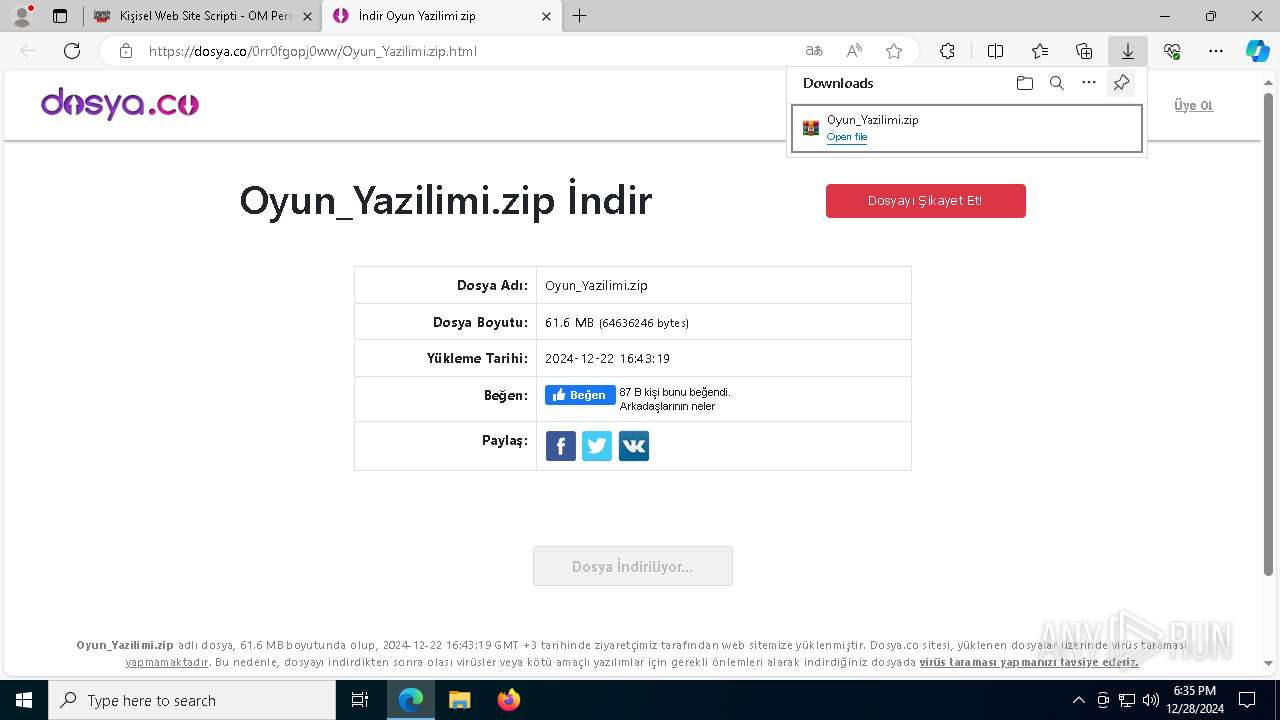Click Dosya İndiriliyor... button
Viewport: 1280px width, 720px height.
pyautogui.click(x=633, y=566)
